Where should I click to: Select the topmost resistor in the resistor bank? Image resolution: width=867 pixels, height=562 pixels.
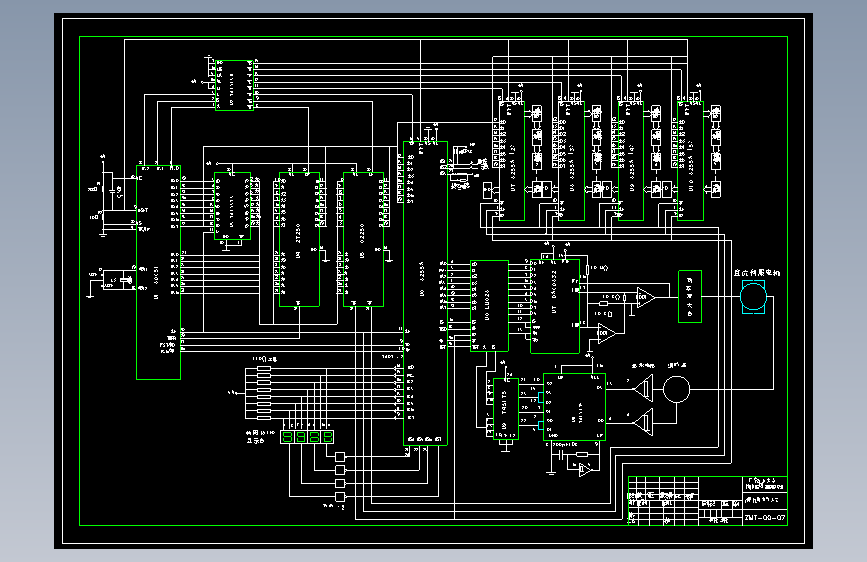264,368
